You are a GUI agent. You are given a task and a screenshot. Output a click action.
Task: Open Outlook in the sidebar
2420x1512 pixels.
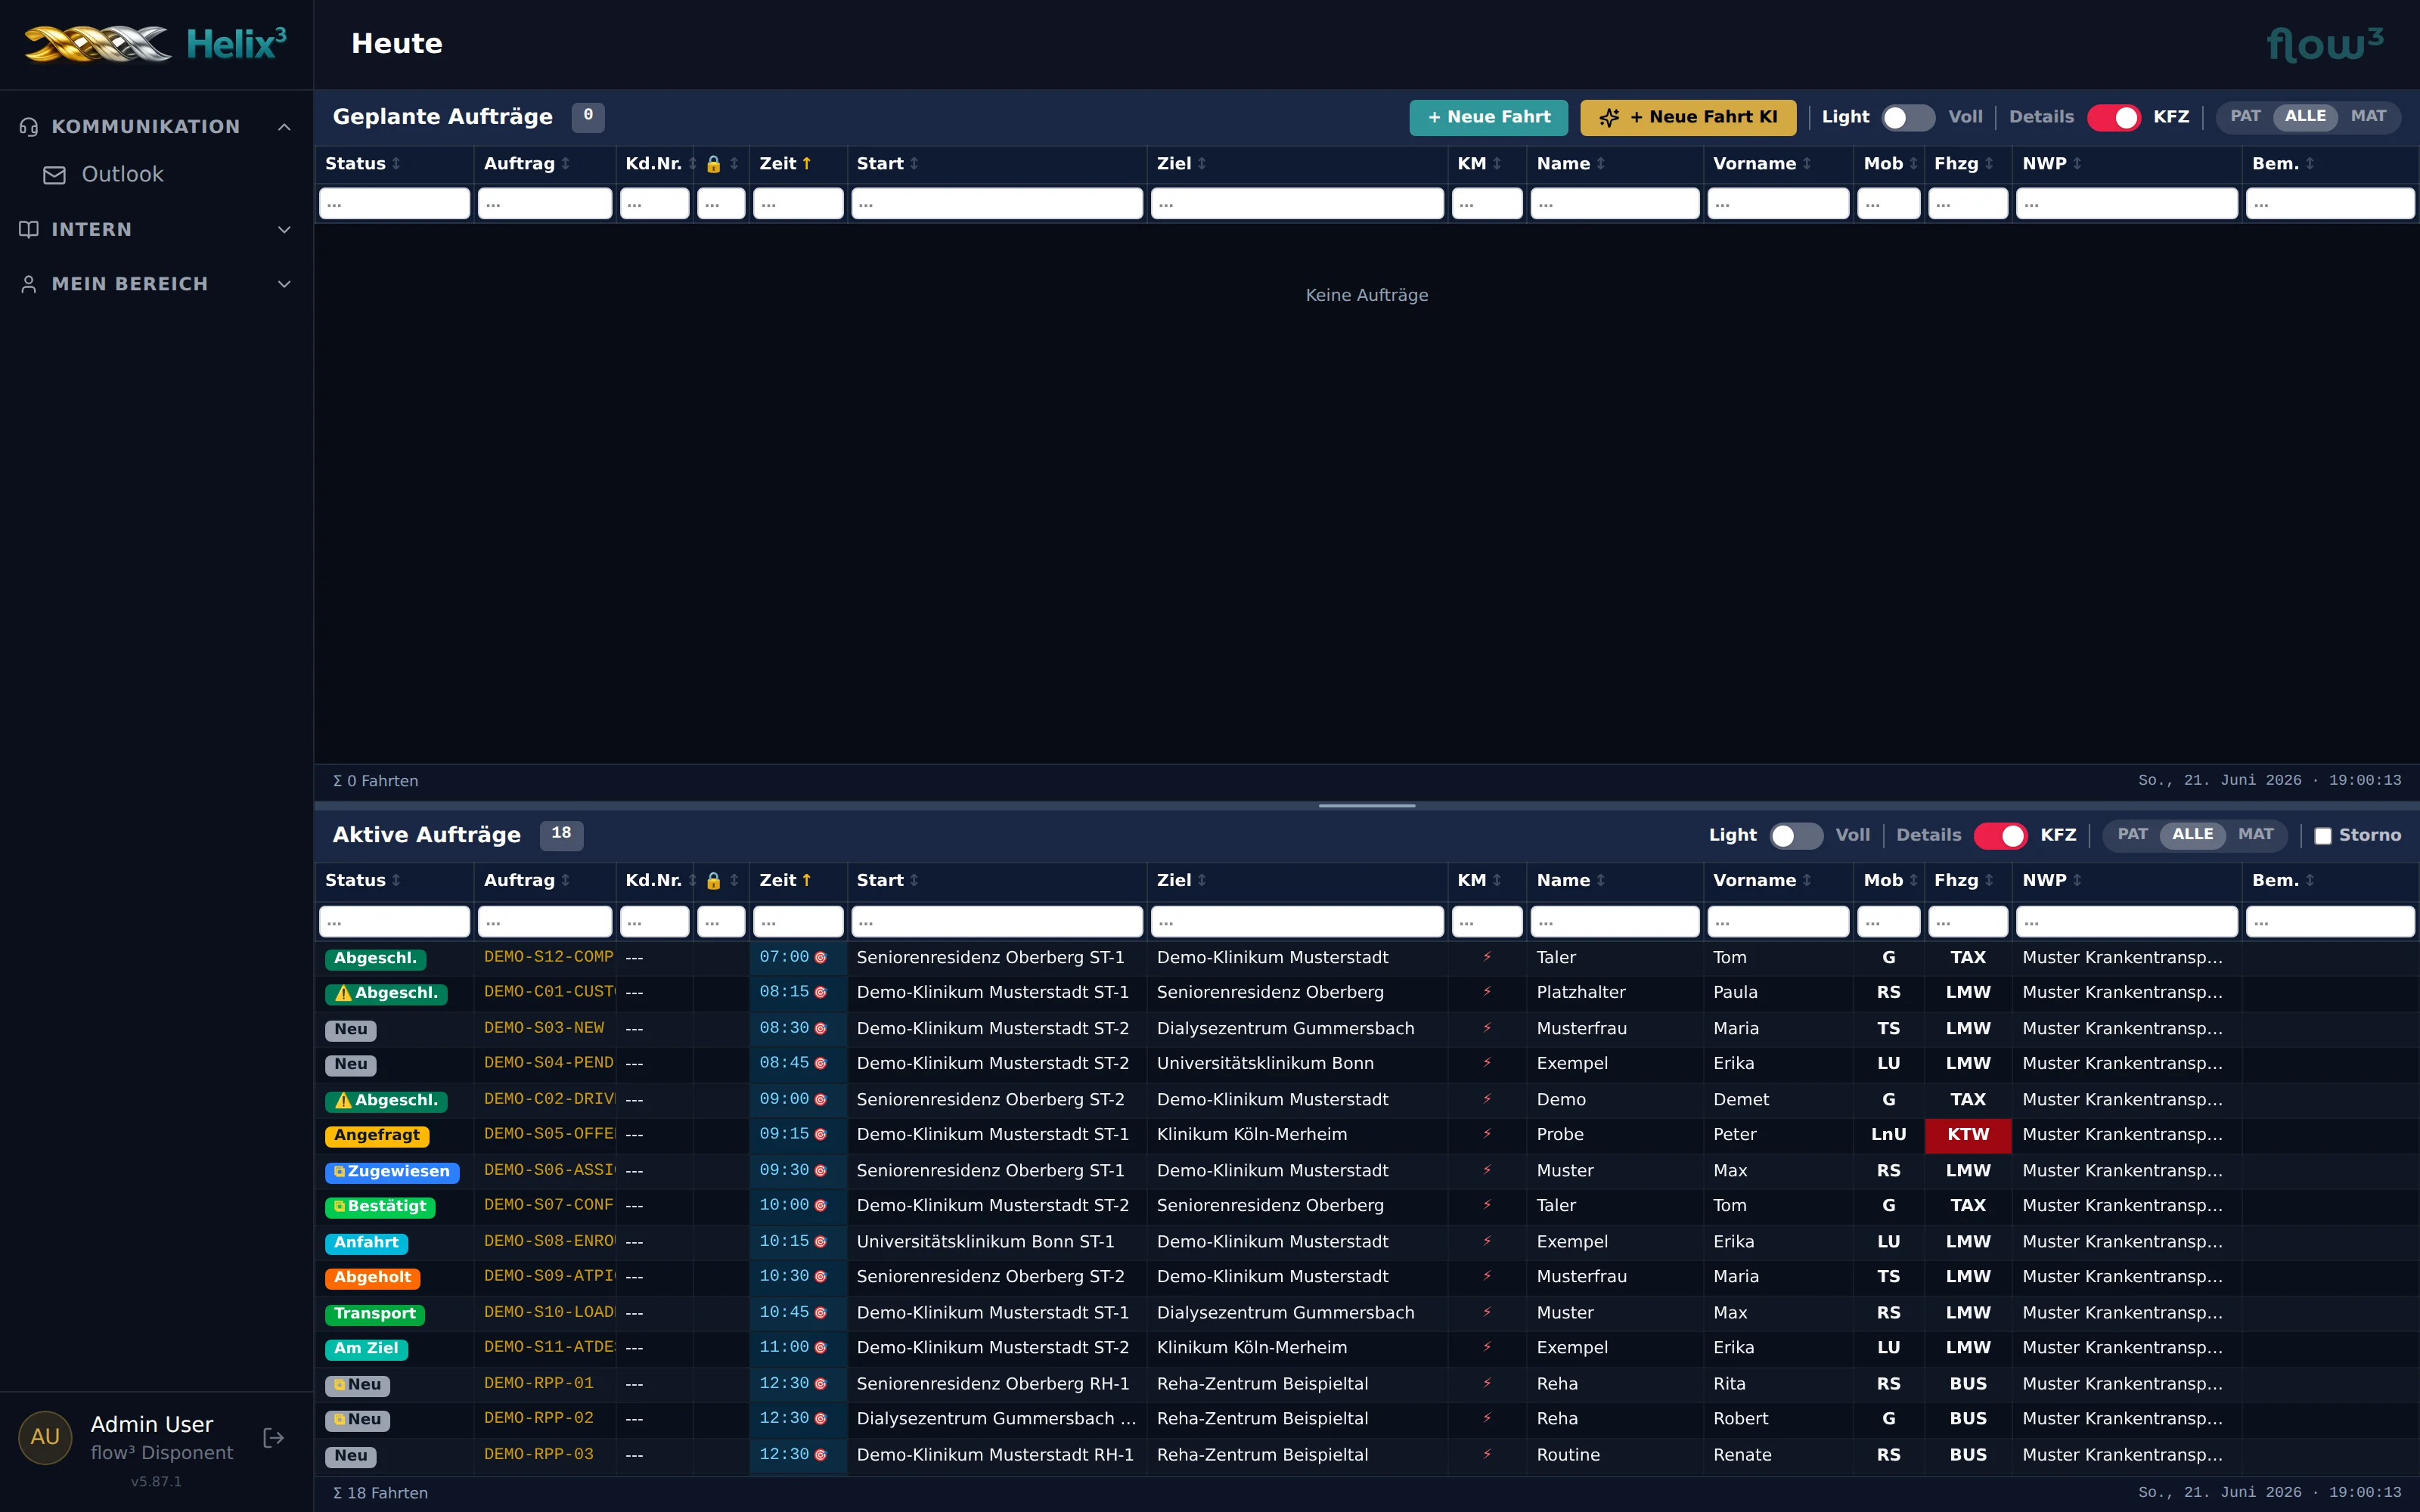point(122,175)
